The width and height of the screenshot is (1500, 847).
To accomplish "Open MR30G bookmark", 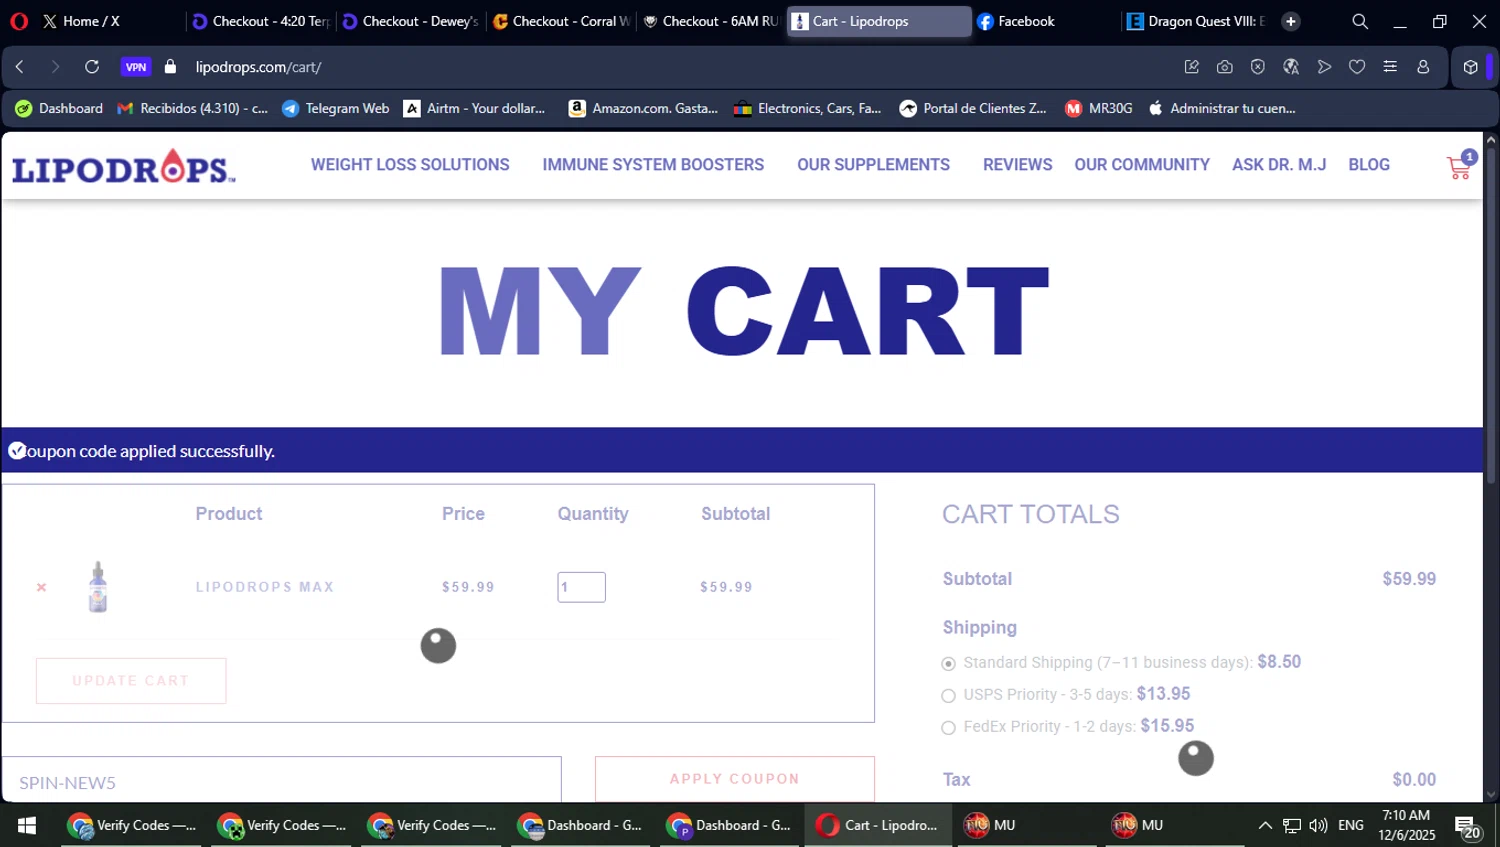I will click(x=1099, y=108).
